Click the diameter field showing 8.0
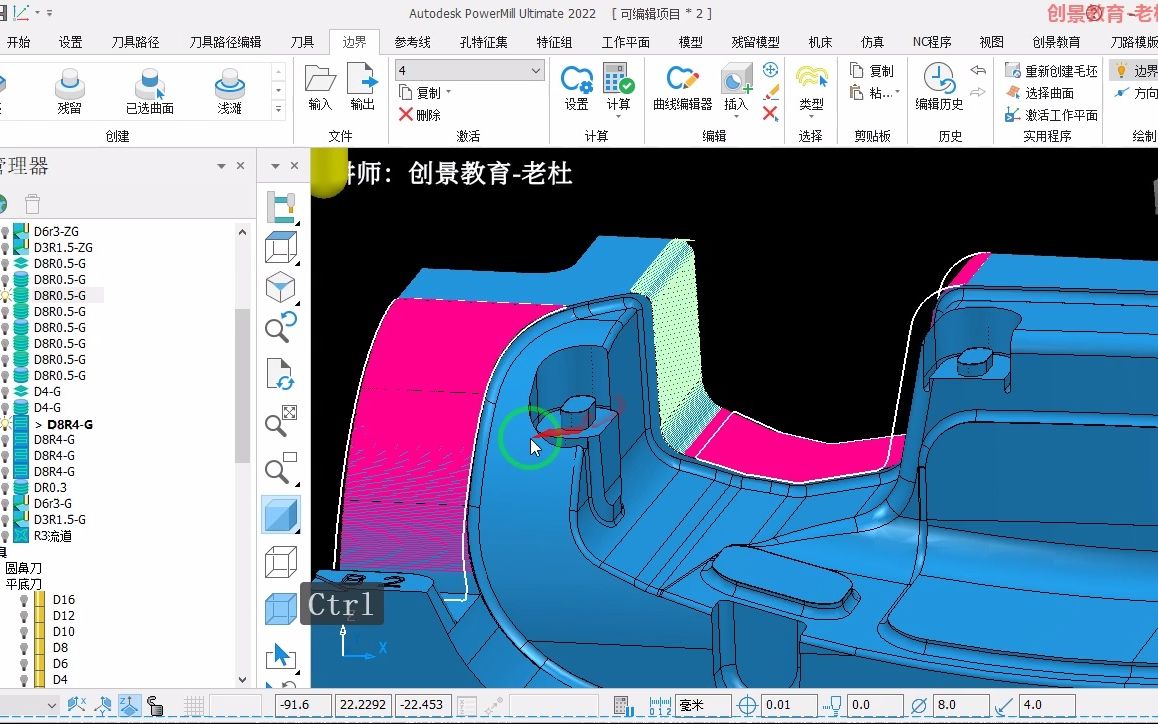 point(960,706)
